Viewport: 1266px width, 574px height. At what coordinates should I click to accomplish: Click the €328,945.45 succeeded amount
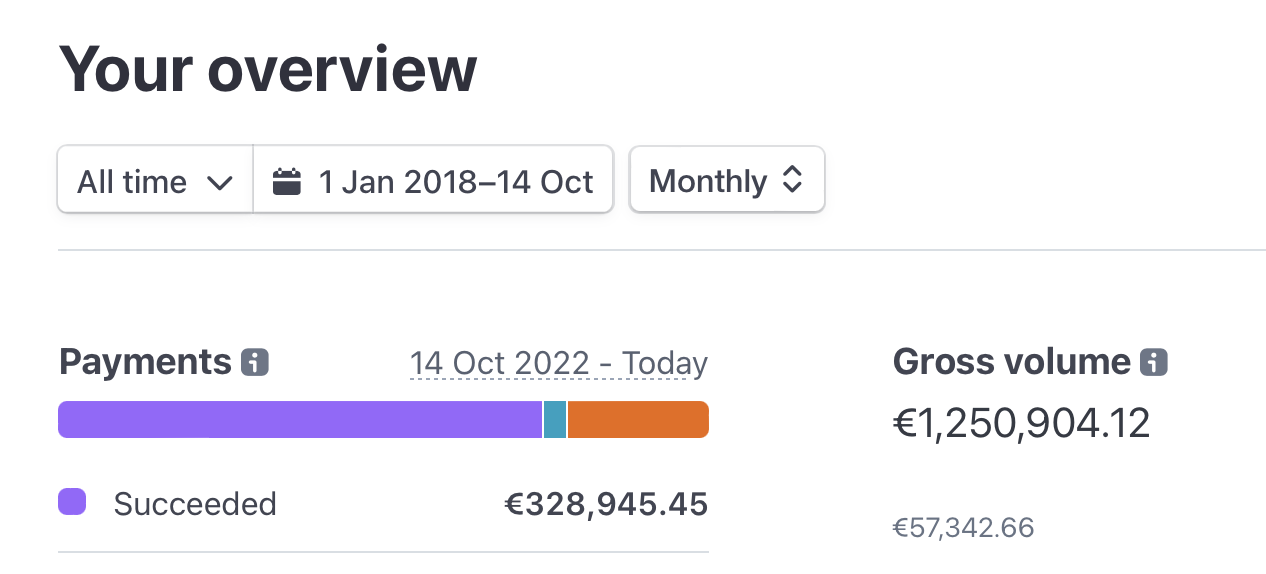(606, 504)
